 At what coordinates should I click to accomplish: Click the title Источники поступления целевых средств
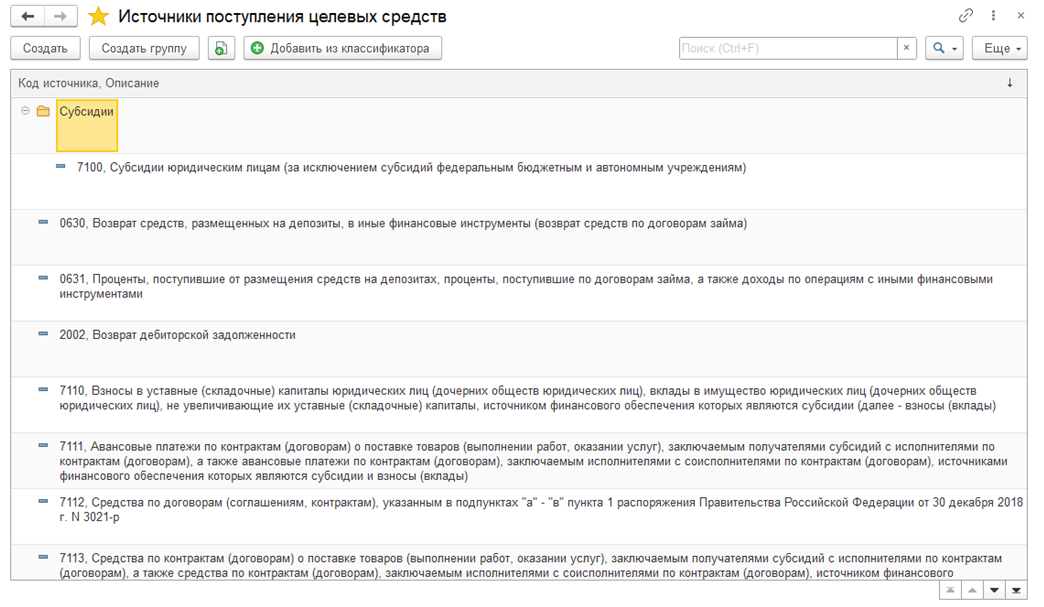coord(282,17)
